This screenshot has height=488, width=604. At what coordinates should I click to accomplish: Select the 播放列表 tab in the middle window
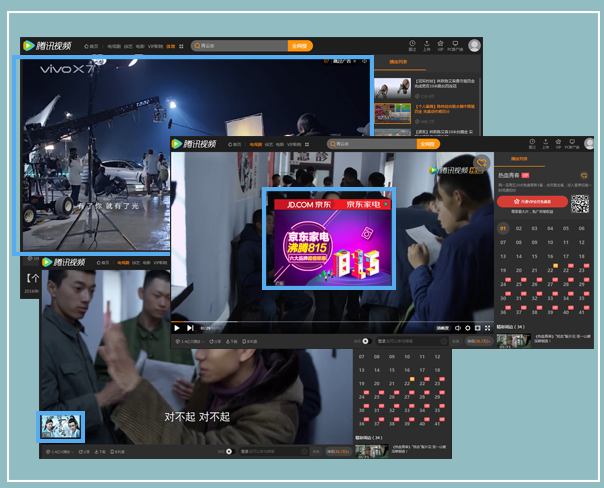pos(519,158)
